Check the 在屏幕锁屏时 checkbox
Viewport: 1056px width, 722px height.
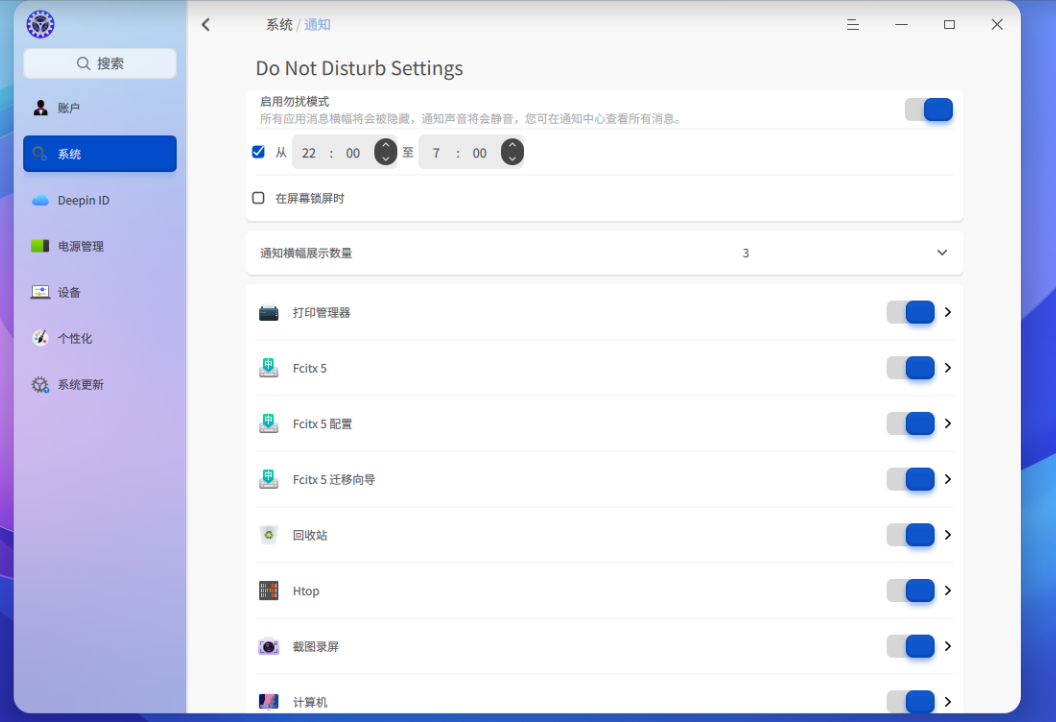[258, 198]
